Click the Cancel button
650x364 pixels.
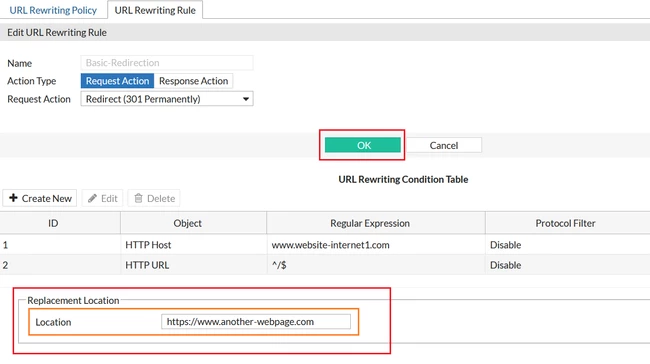(x=444, y=145)
